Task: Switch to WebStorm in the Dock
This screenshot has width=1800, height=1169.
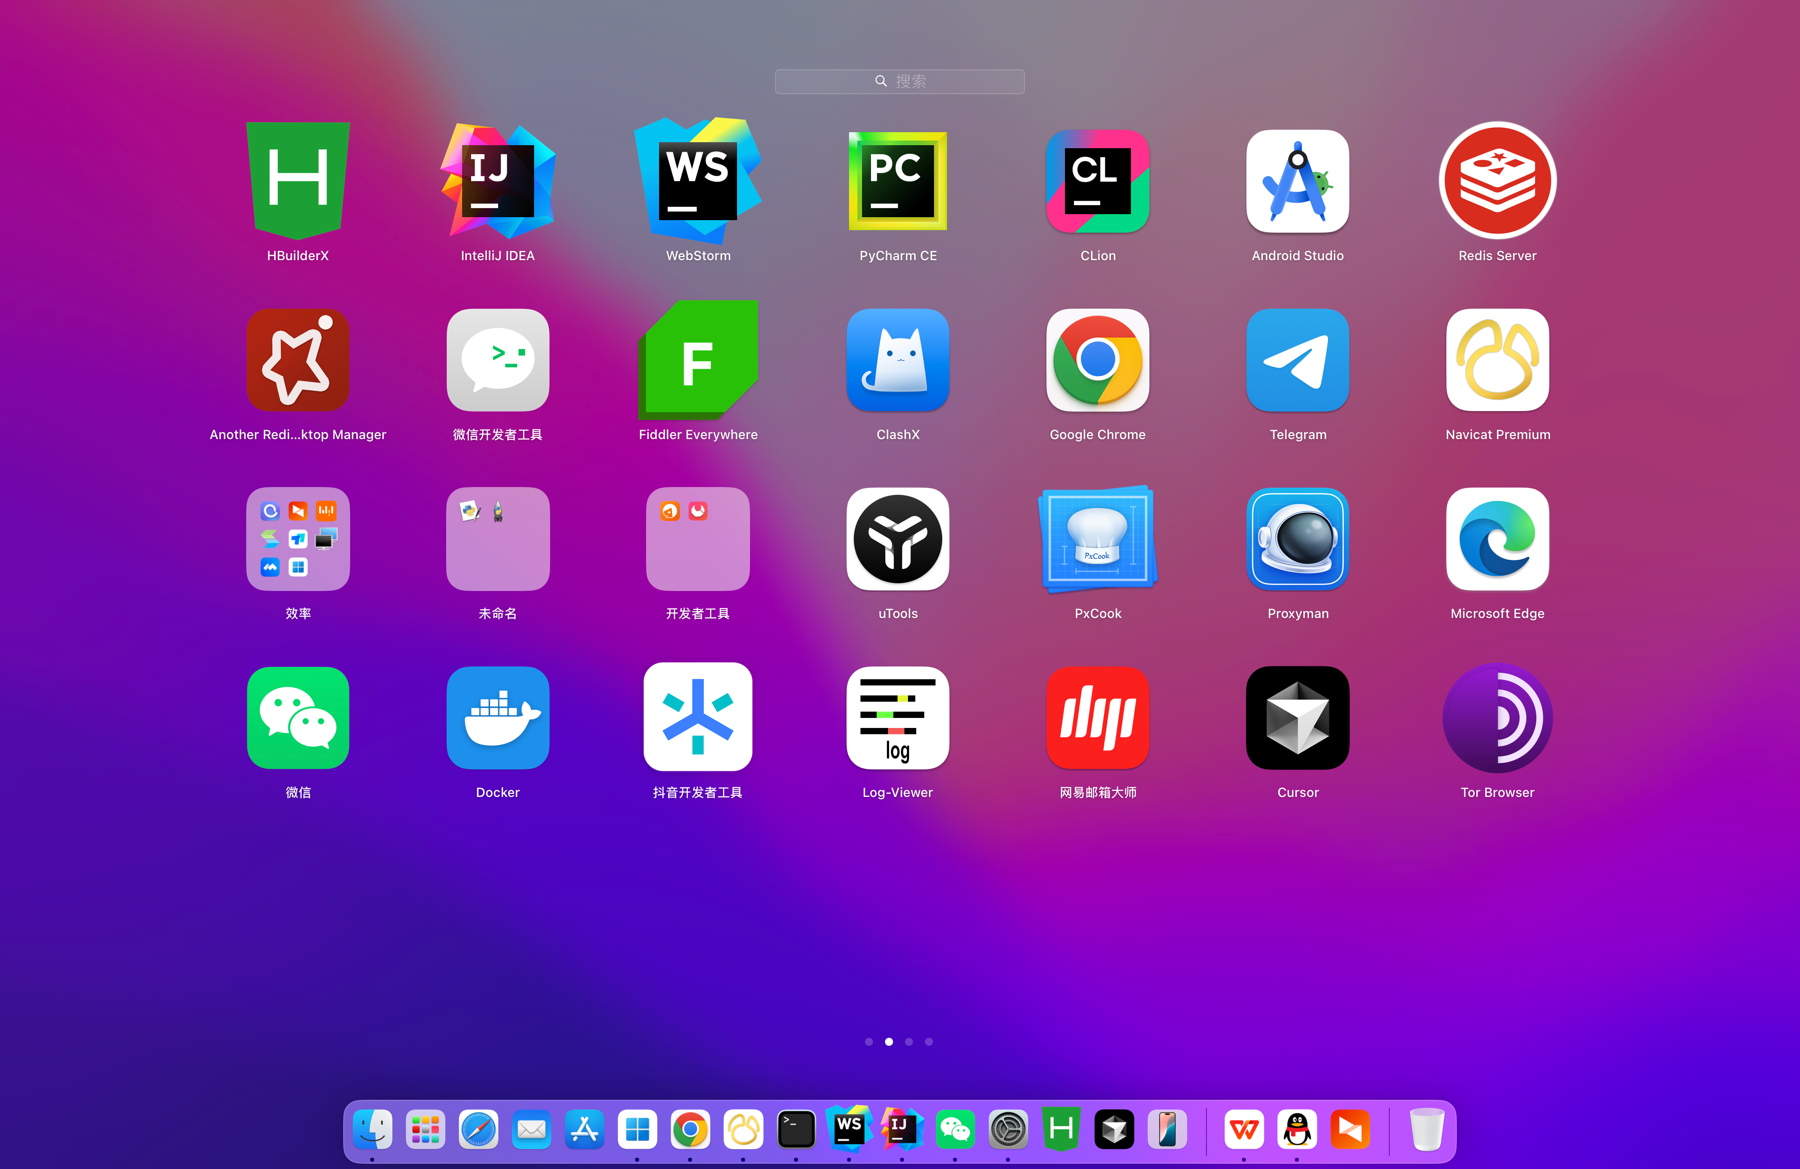Action: 849,1129
